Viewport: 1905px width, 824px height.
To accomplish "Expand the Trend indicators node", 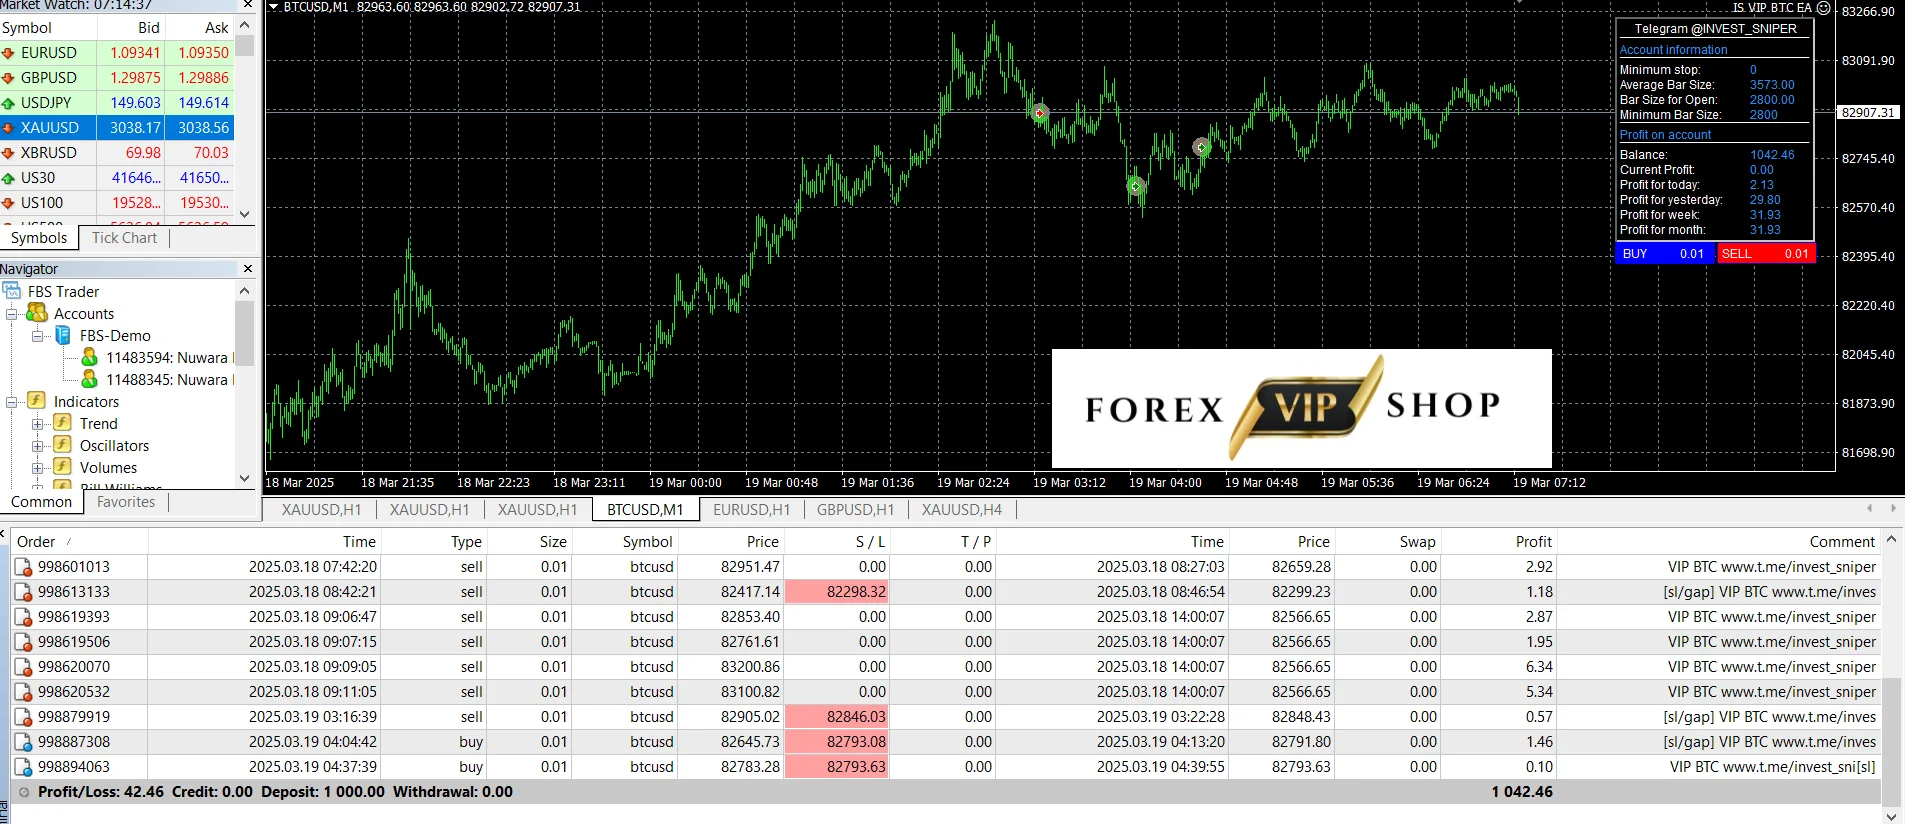I will tap(37, 424).
